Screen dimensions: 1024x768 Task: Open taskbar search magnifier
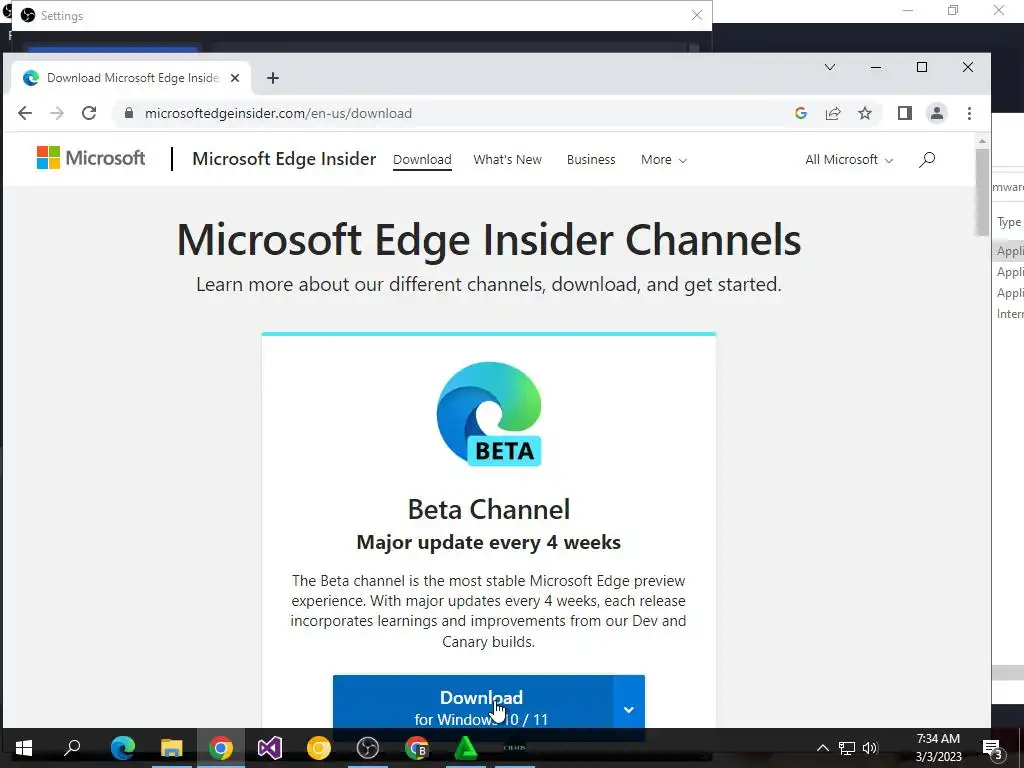(72, 748)
